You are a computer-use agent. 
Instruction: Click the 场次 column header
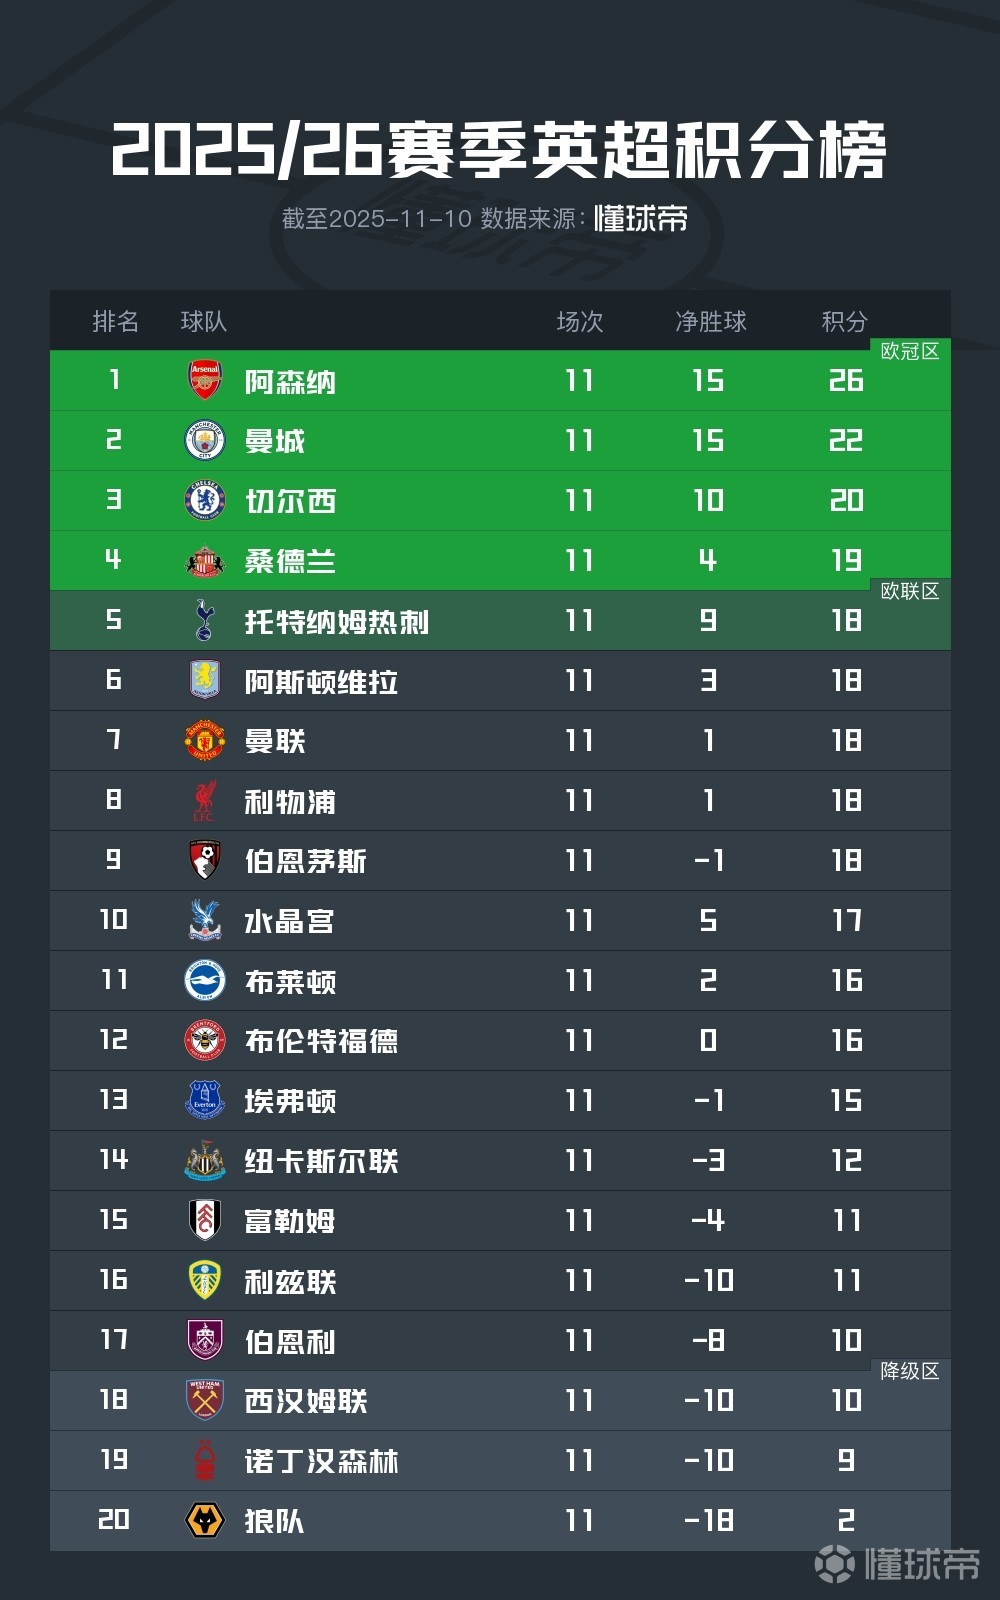(x=580, y=321)
